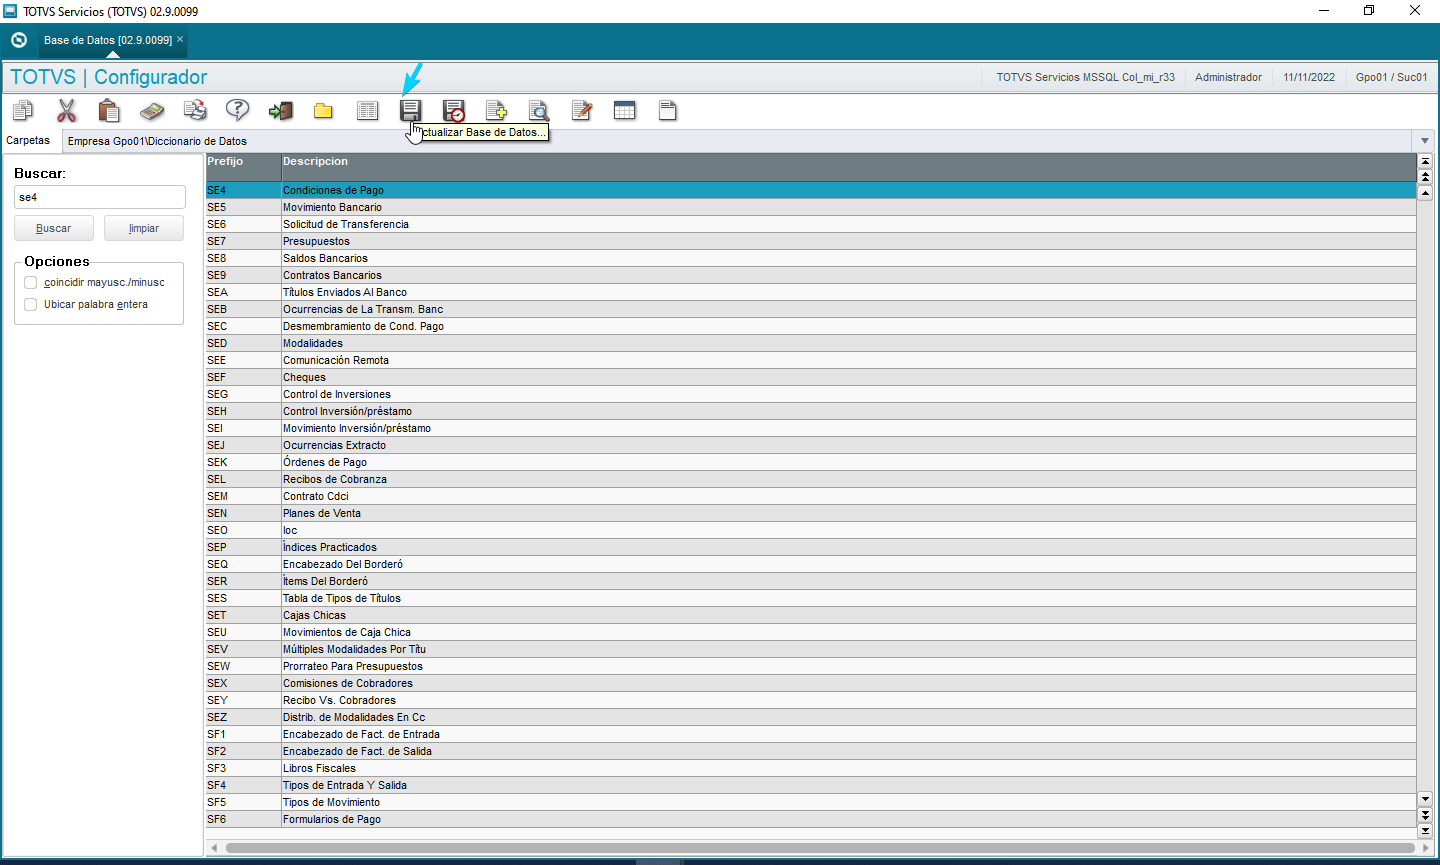Click the Copy documents toolbar icon
This screenshot has width=1440, height=865.
23,110
